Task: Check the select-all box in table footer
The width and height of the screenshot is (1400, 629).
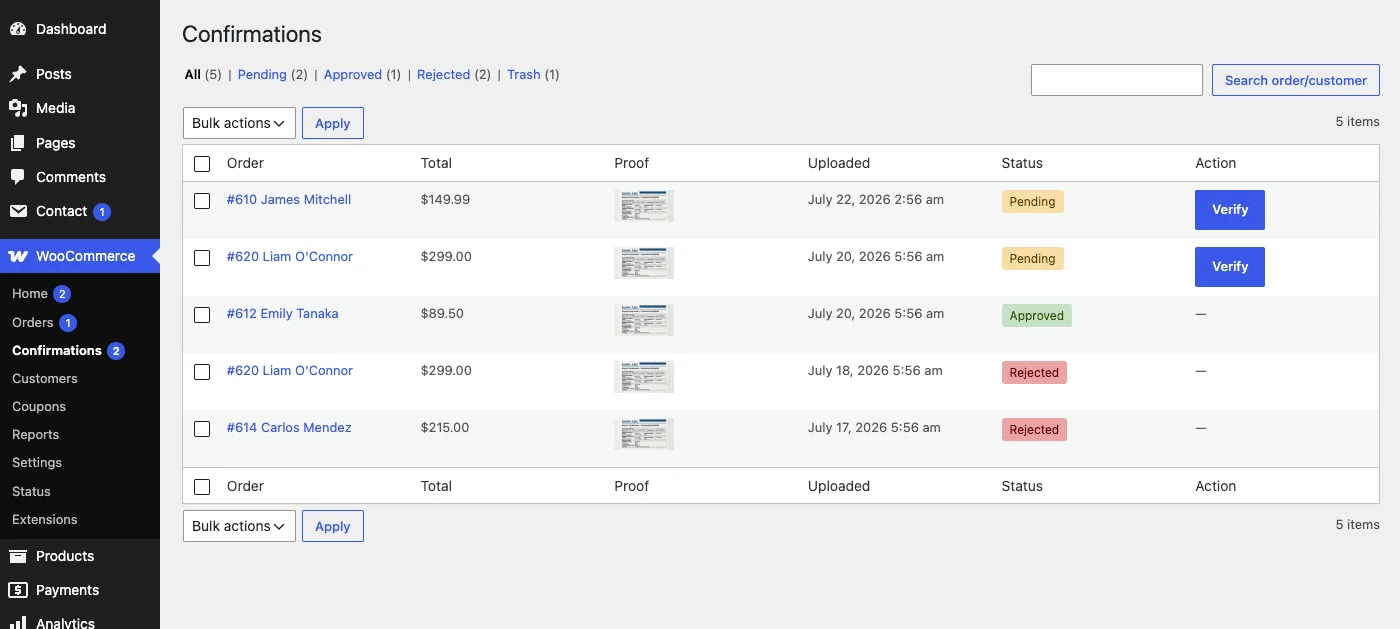Action: pyautogui.click(x=202, y=487)
